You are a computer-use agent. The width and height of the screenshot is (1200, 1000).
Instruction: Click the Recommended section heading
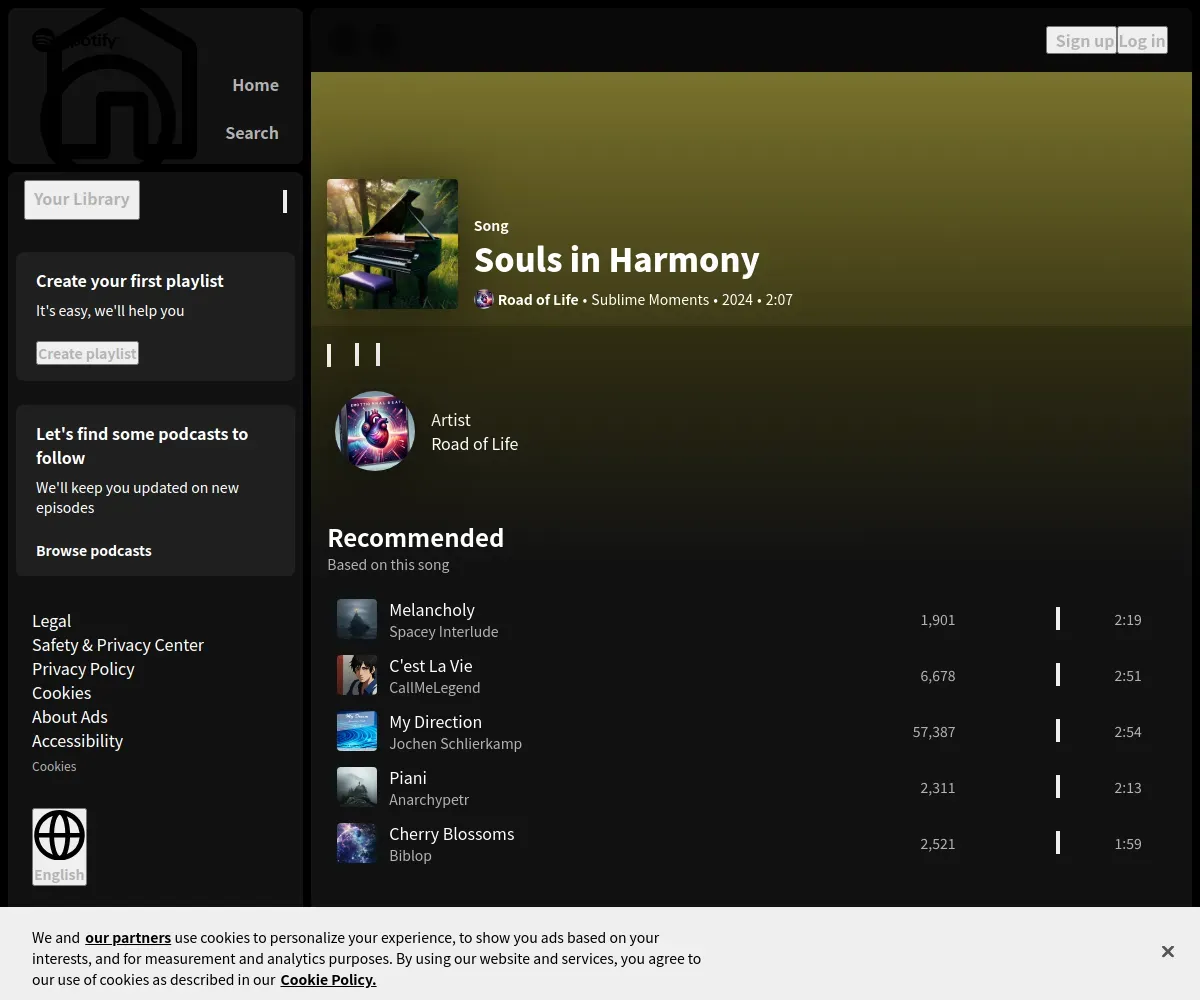point(416,538)
